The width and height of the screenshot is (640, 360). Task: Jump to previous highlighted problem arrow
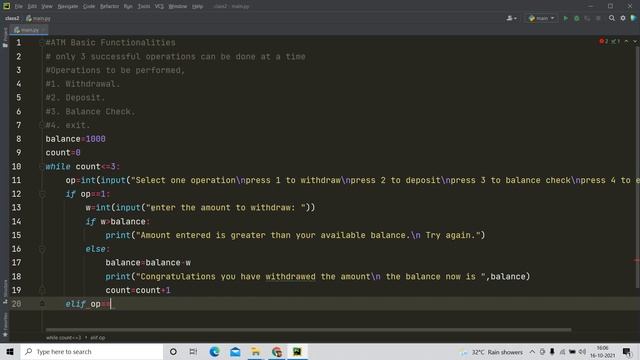coord(627,41)
